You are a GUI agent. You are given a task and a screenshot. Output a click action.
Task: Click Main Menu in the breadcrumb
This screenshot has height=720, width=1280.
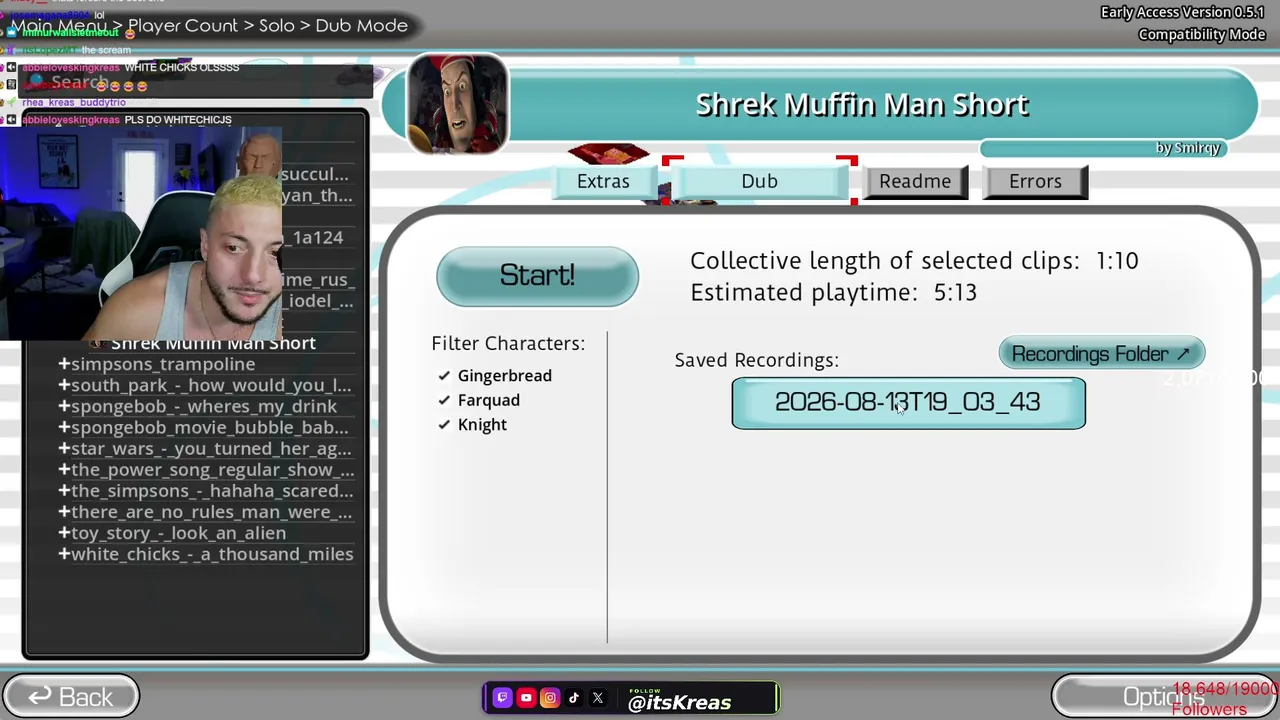tap(59, 25)
